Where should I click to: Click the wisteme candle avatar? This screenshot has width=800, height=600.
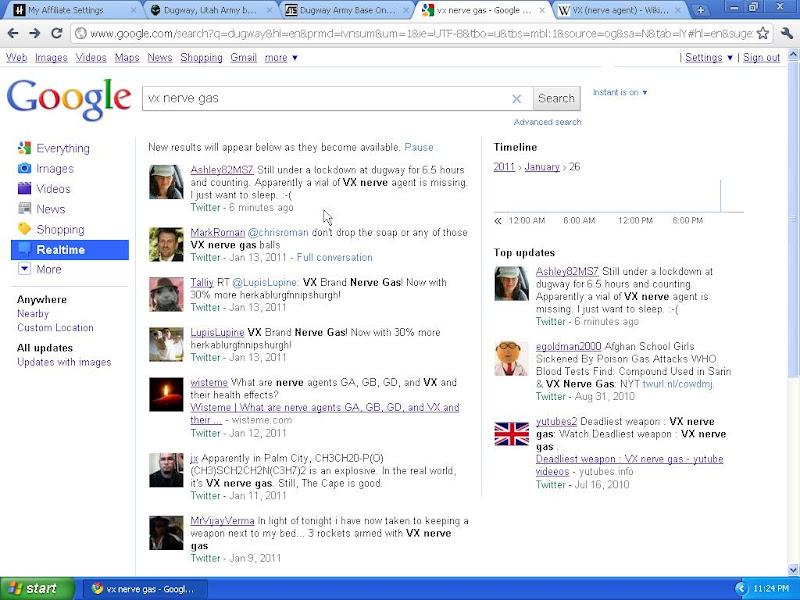tap(166, 394)
